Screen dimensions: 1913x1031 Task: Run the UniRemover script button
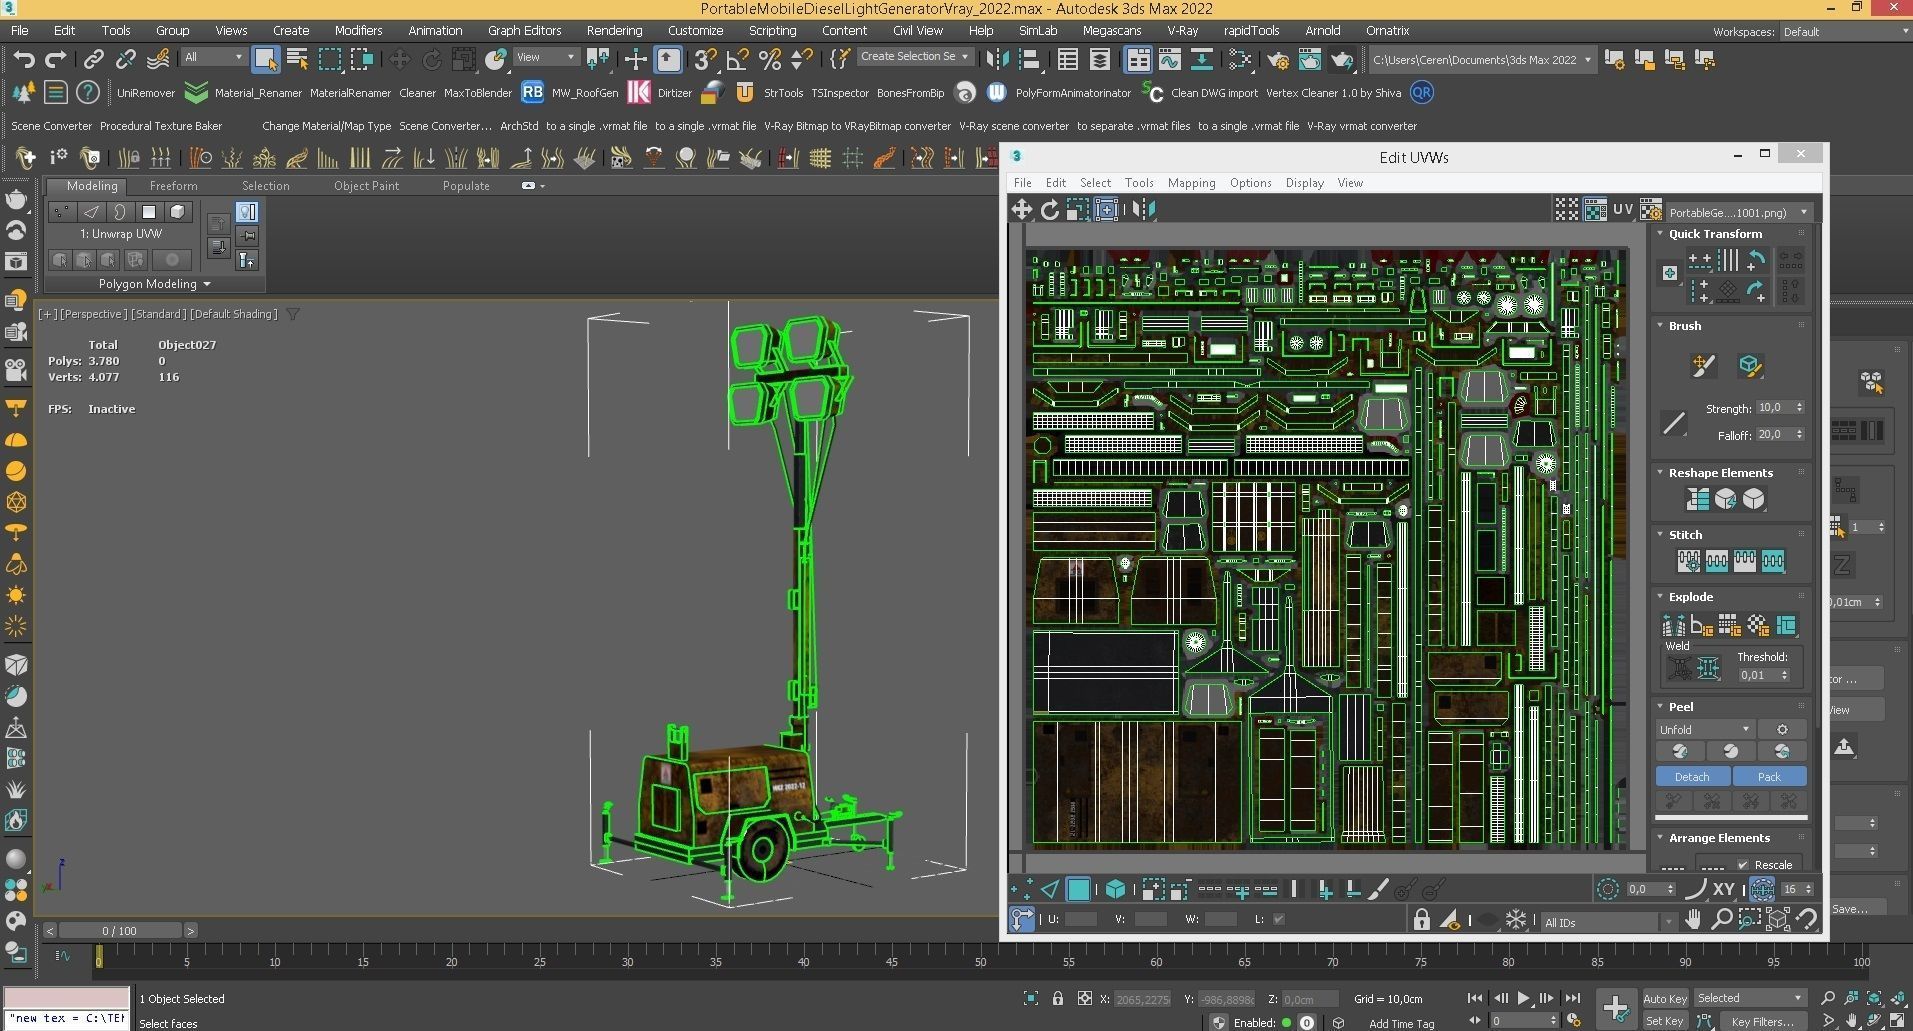pyautogui.click(x=146, y=93)
